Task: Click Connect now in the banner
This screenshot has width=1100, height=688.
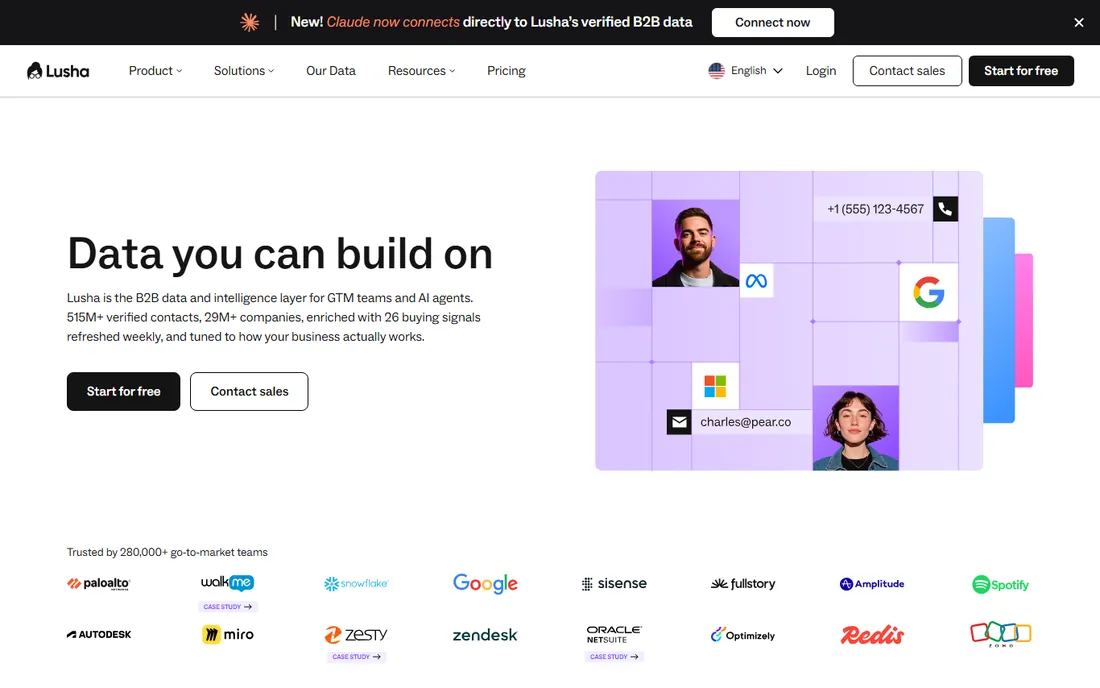Action: [x=772, y=22]
